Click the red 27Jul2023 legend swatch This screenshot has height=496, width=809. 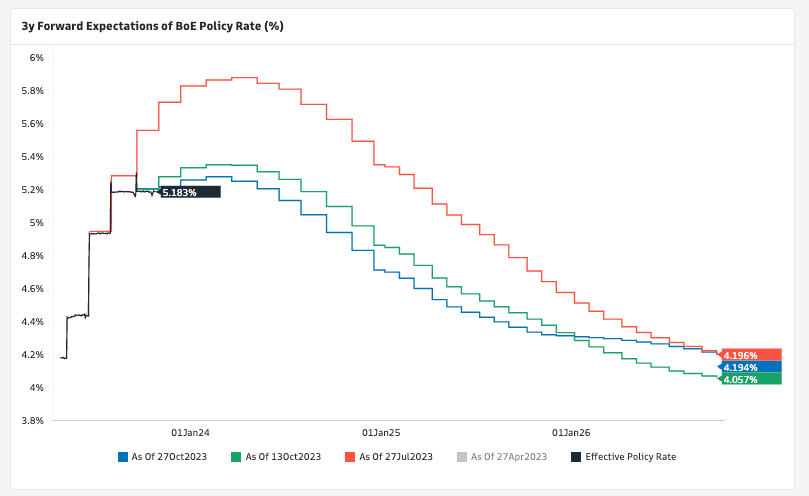click(x=349, y=457)
